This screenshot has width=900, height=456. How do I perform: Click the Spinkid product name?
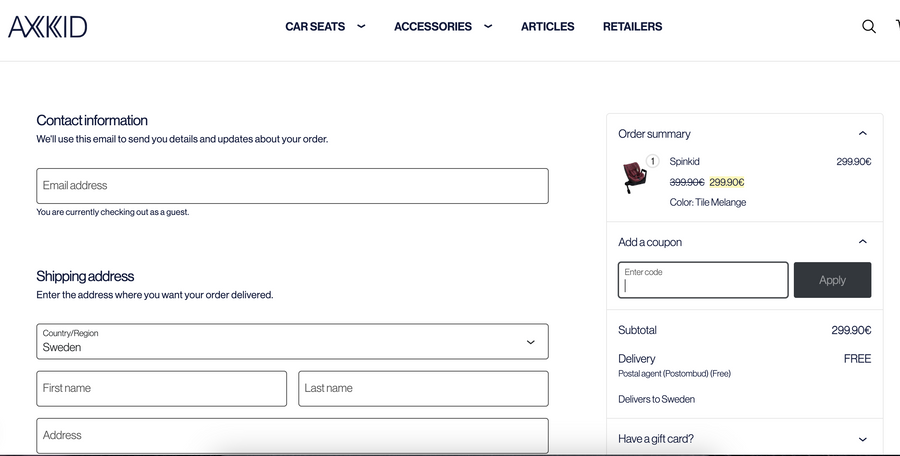click(684, 162)
